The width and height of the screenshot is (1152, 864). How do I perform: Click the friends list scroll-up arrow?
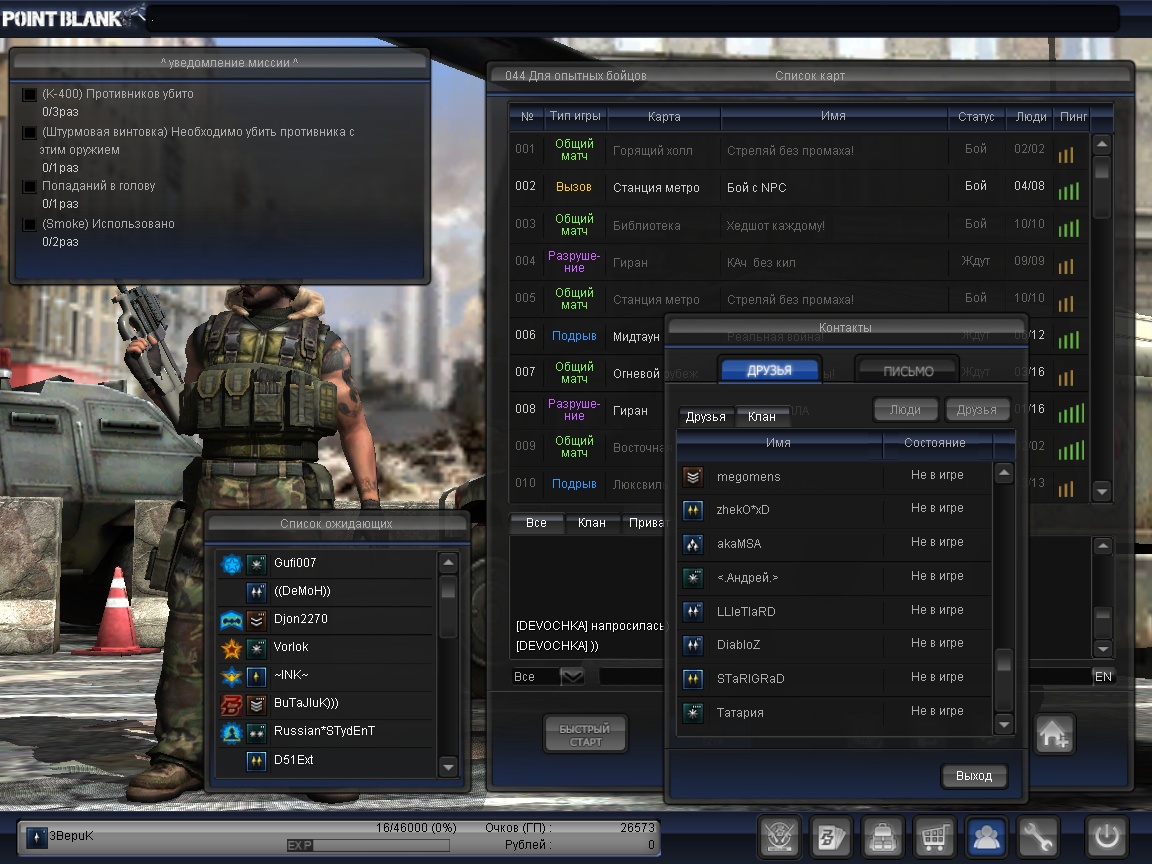click(1004, 472)
